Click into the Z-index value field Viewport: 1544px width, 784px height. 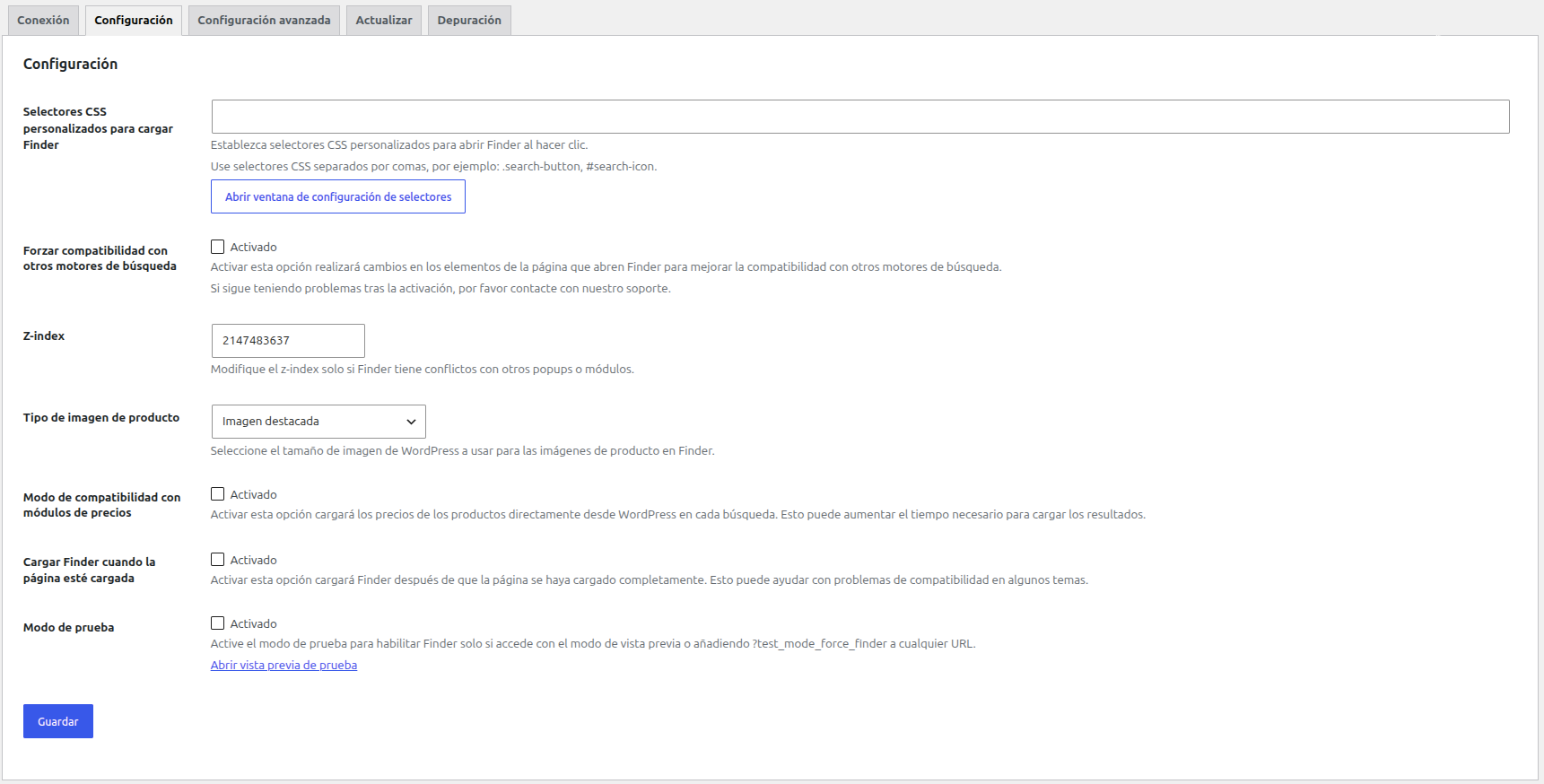pos(288,341)
